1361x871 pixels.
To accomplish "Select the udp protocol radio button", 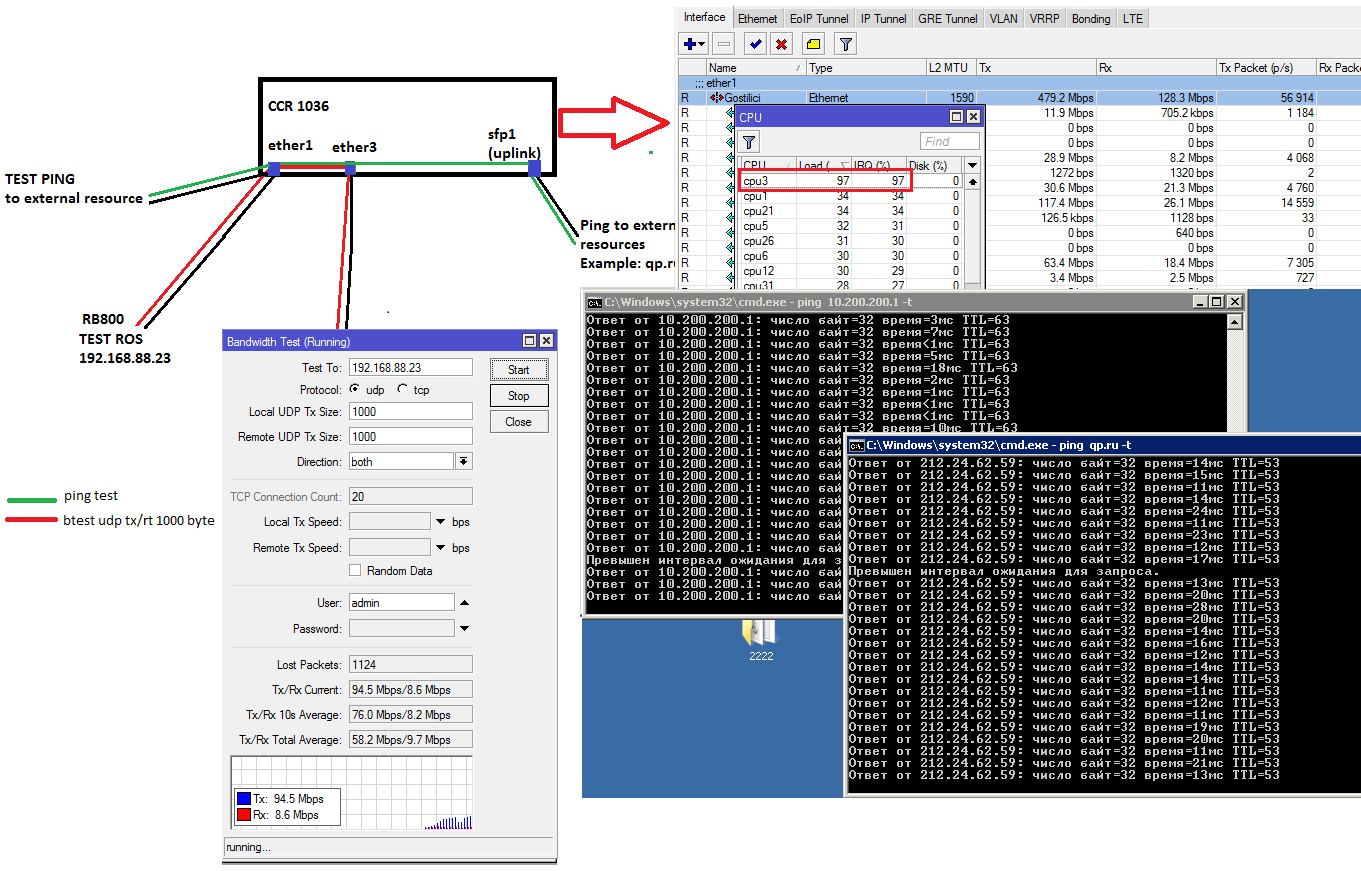I will point(355,390).
